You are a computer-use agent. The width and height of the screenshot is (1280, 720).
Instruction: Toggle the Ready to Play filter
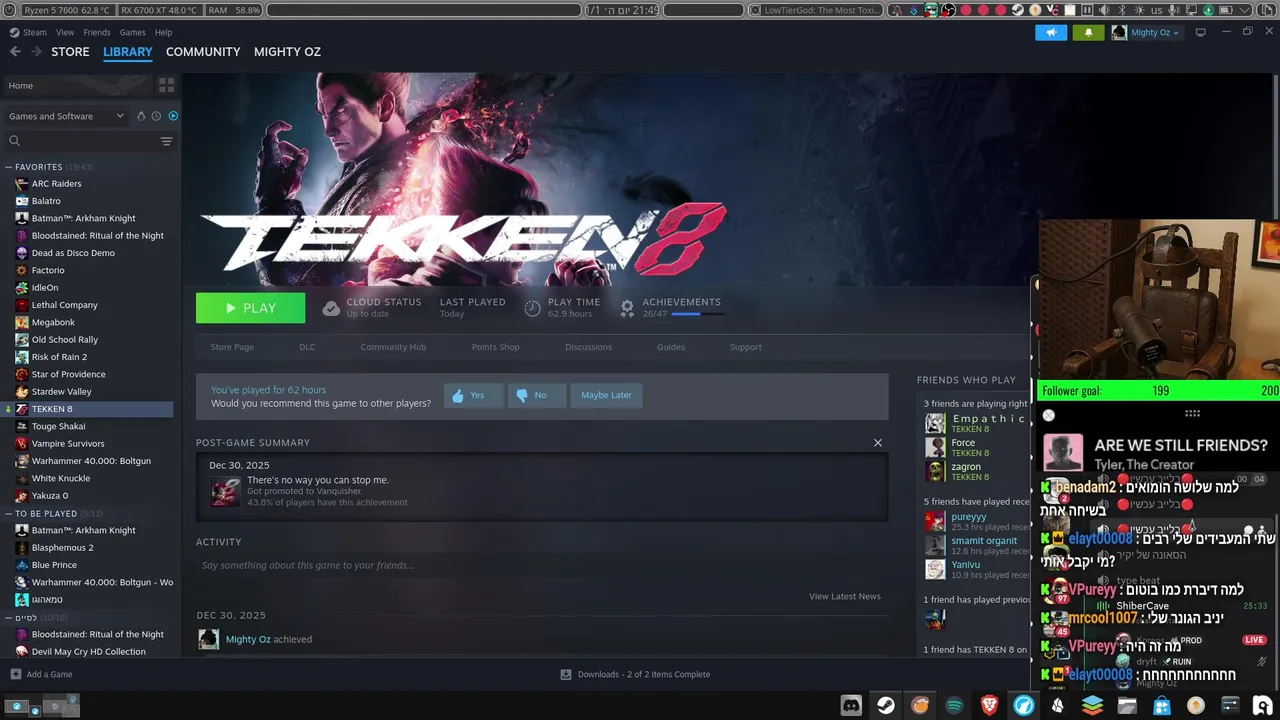pyautogui.click(x=173, y=116)
